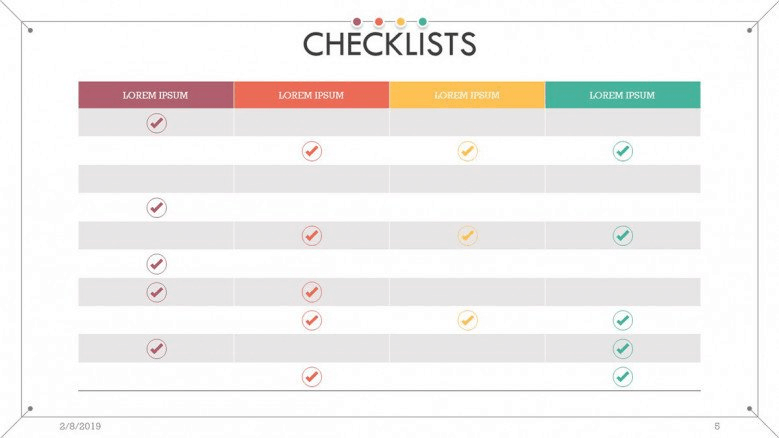Click the maroon checkmark in the first table row
This screenshot has height=438, width=779.
click(156, 123)
